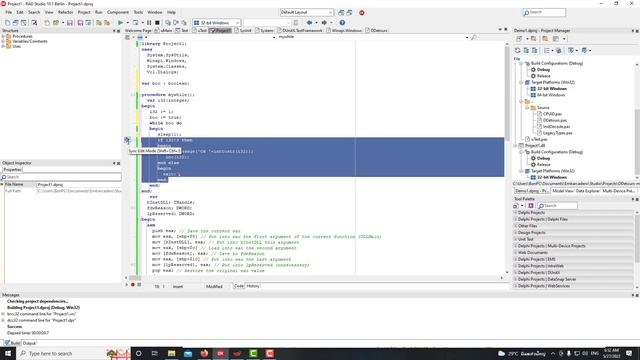640x360 pixels.
Task: Switch to the History tab below editor
Action: pyautogui.click(x=253, y=286)
